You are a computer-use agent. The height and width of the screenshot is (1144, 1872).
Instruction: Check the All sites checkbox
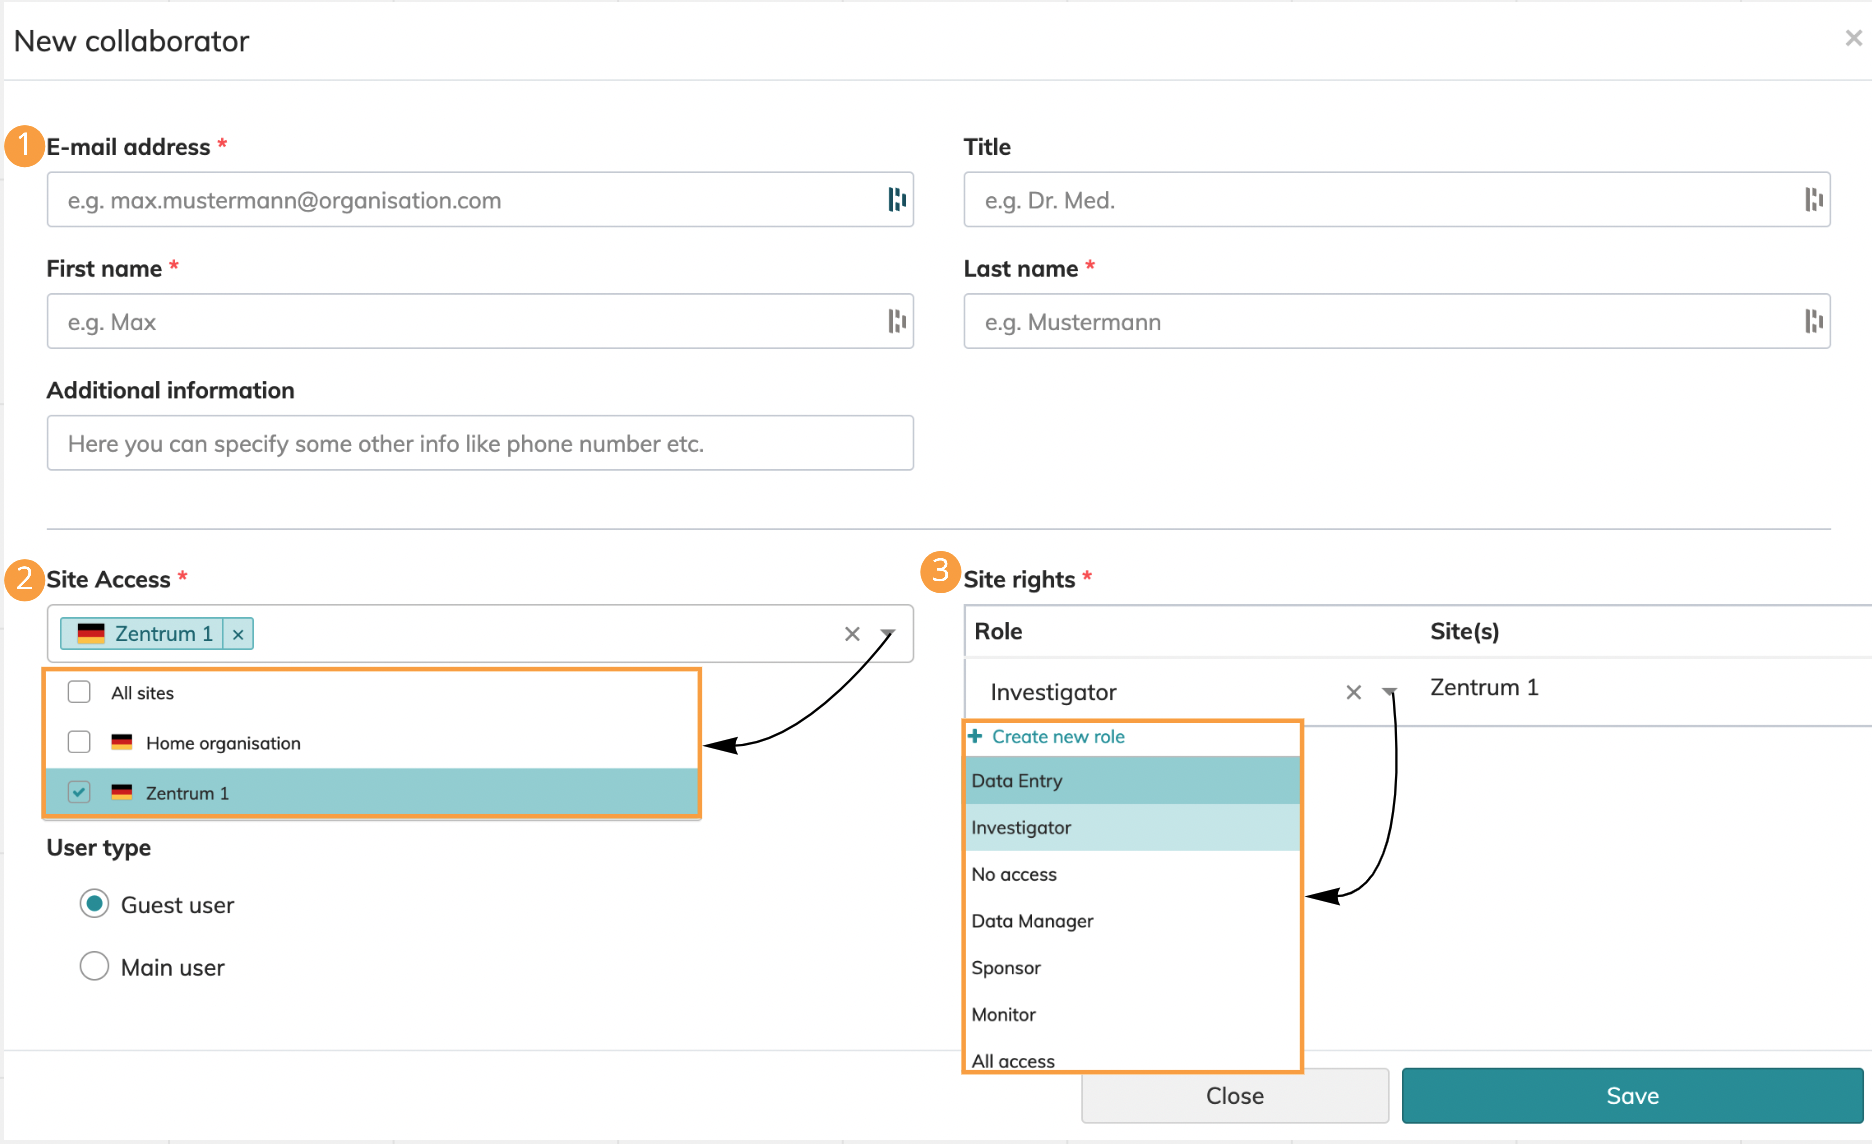(x=79, y=692)
